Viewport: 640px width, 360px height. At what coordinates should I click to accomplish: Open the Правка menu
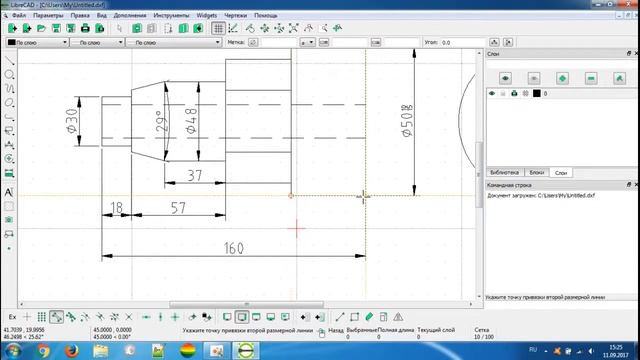click(x=80, y=16)
